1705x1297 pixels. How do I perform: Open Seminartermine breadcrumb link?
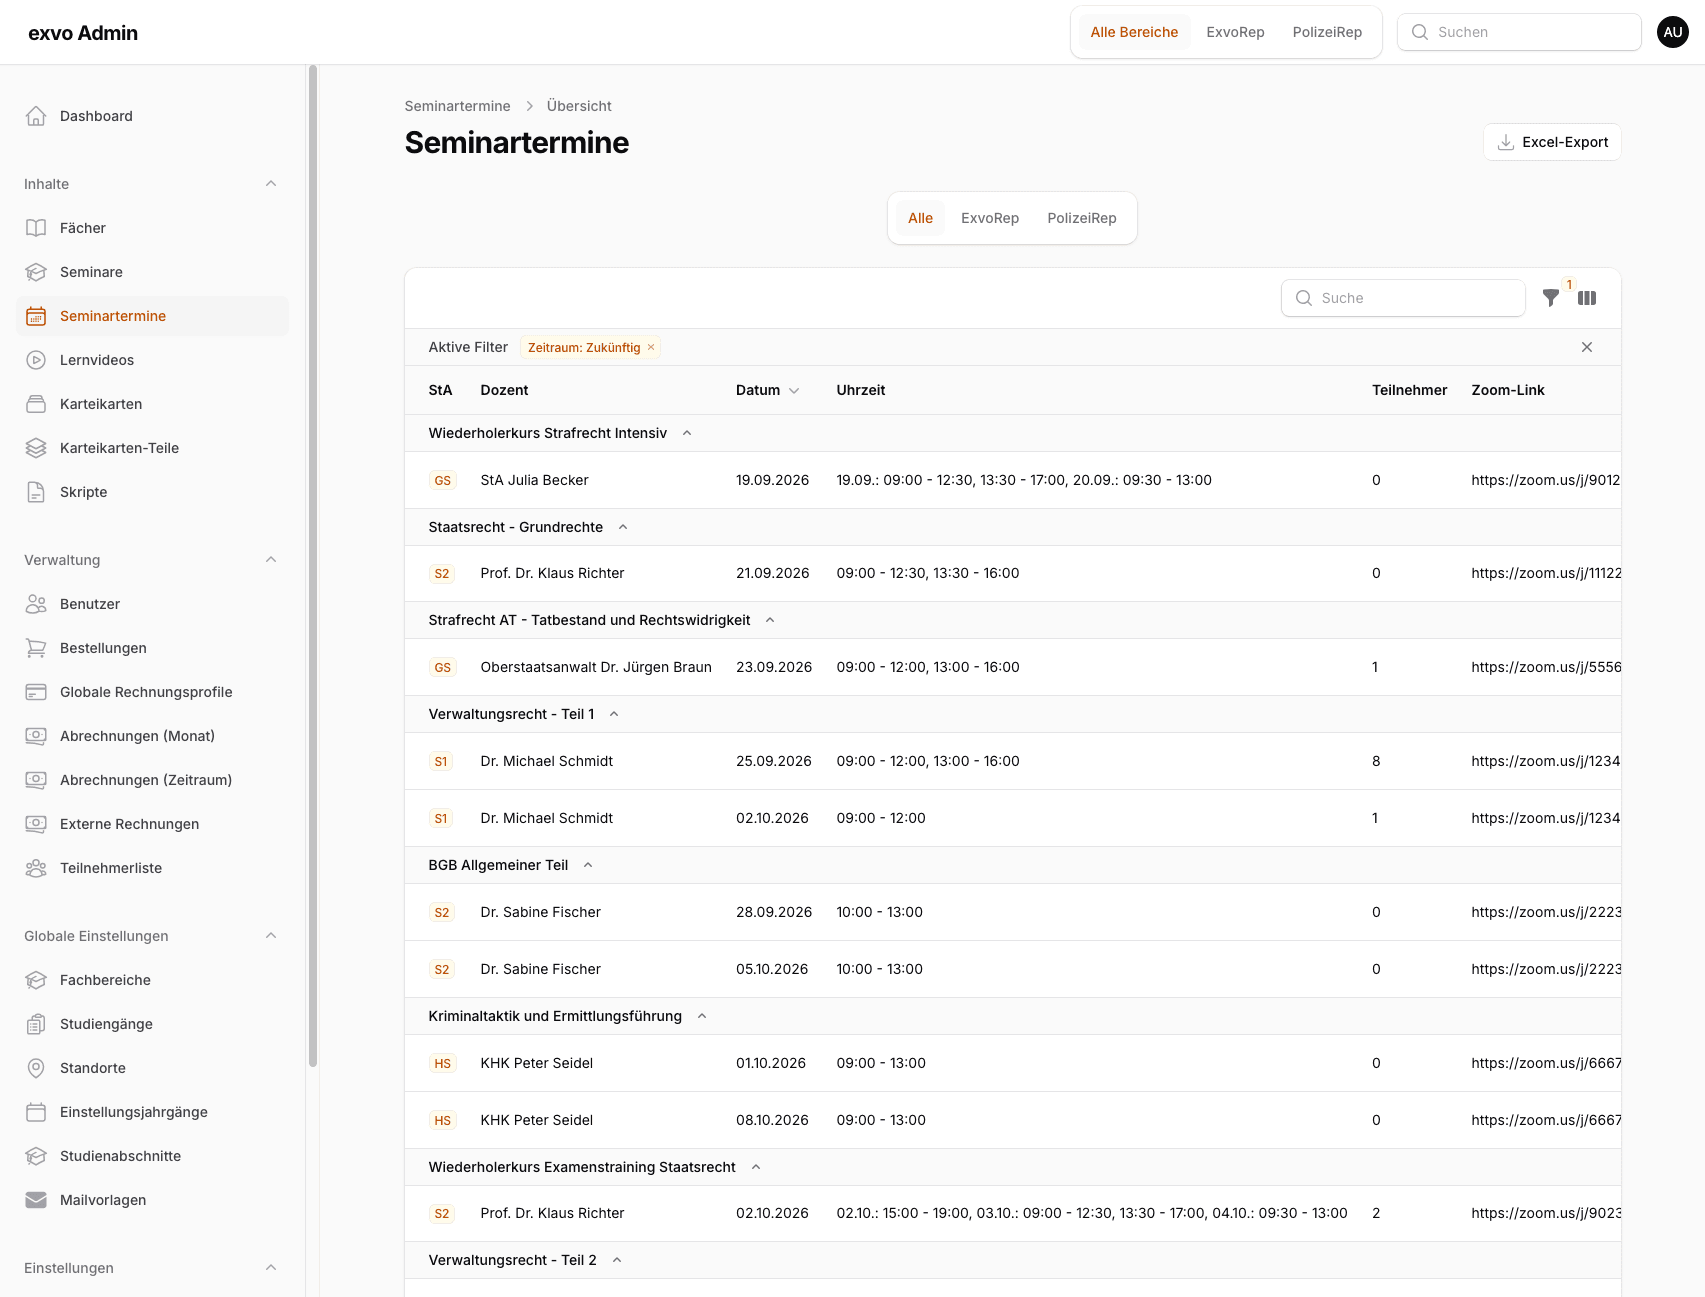[457, 106]
